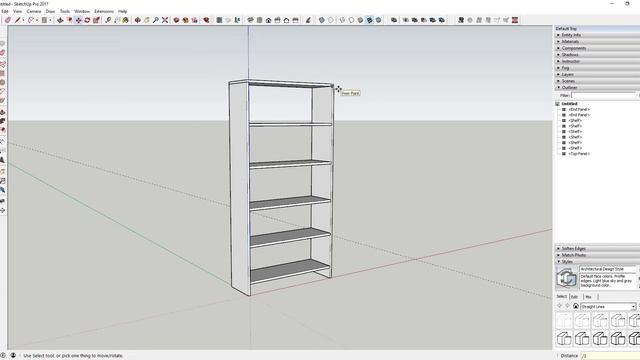Enable Shaded With Textures style

tap(369, 20)
